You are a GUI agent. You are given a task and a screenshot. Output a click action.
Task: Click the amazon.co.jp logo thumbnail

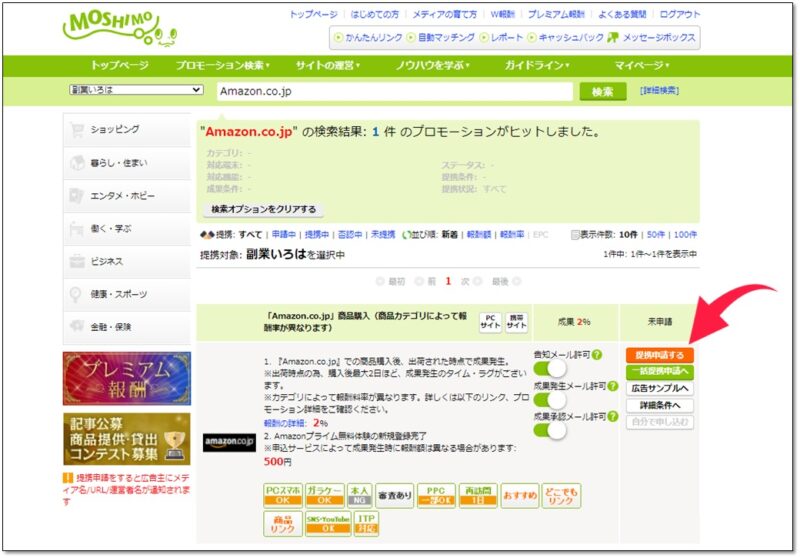click(229, 442)
